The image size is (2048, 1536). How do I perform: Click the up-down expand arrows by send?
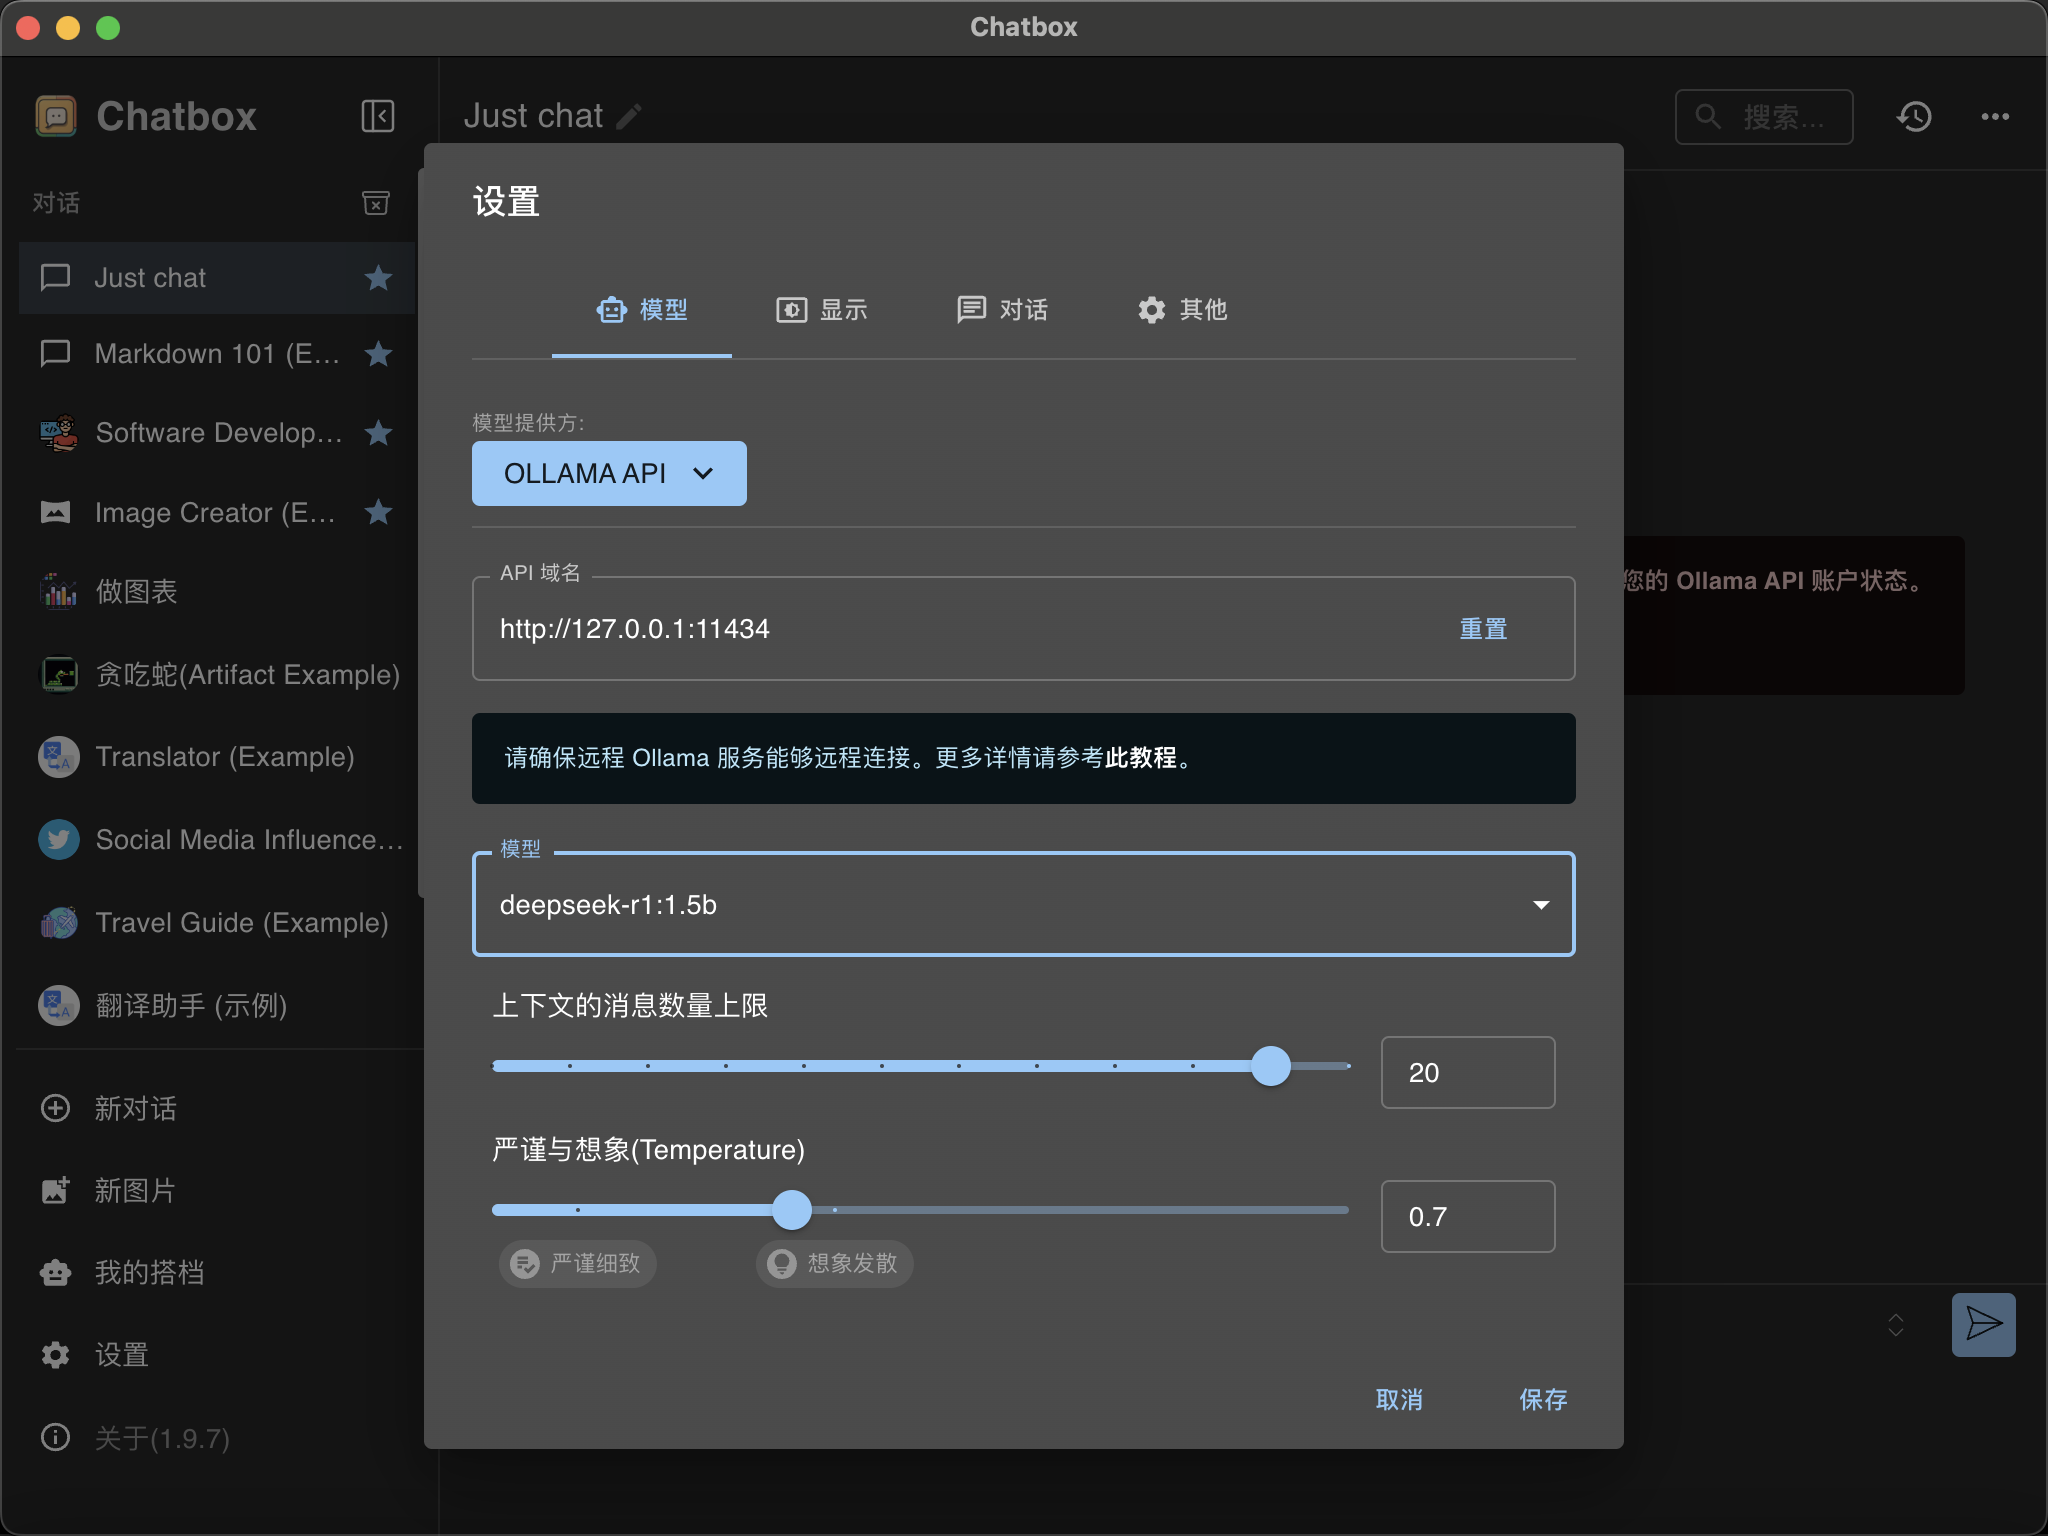tap(1895, 1325)
